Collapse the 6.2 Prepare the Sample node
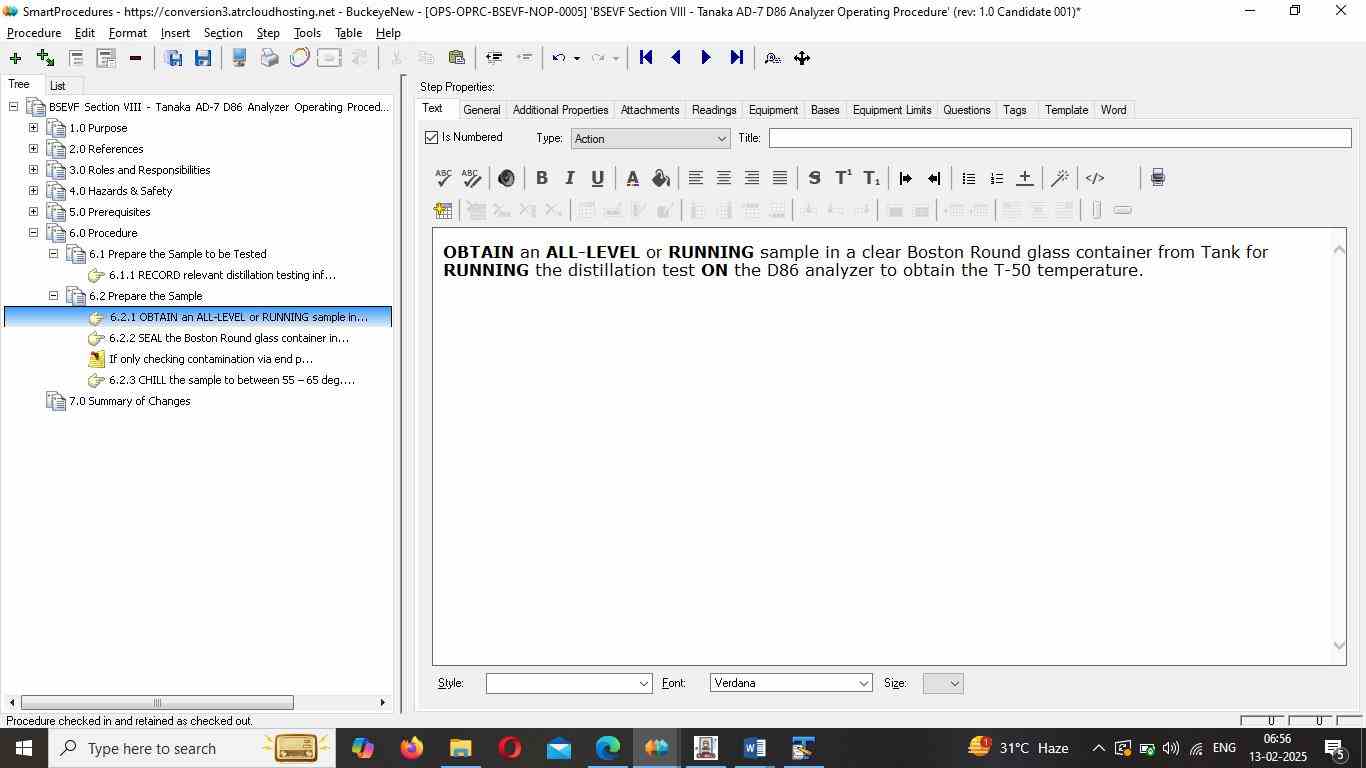Viewport: 1366px width, 768px height. 54,296
